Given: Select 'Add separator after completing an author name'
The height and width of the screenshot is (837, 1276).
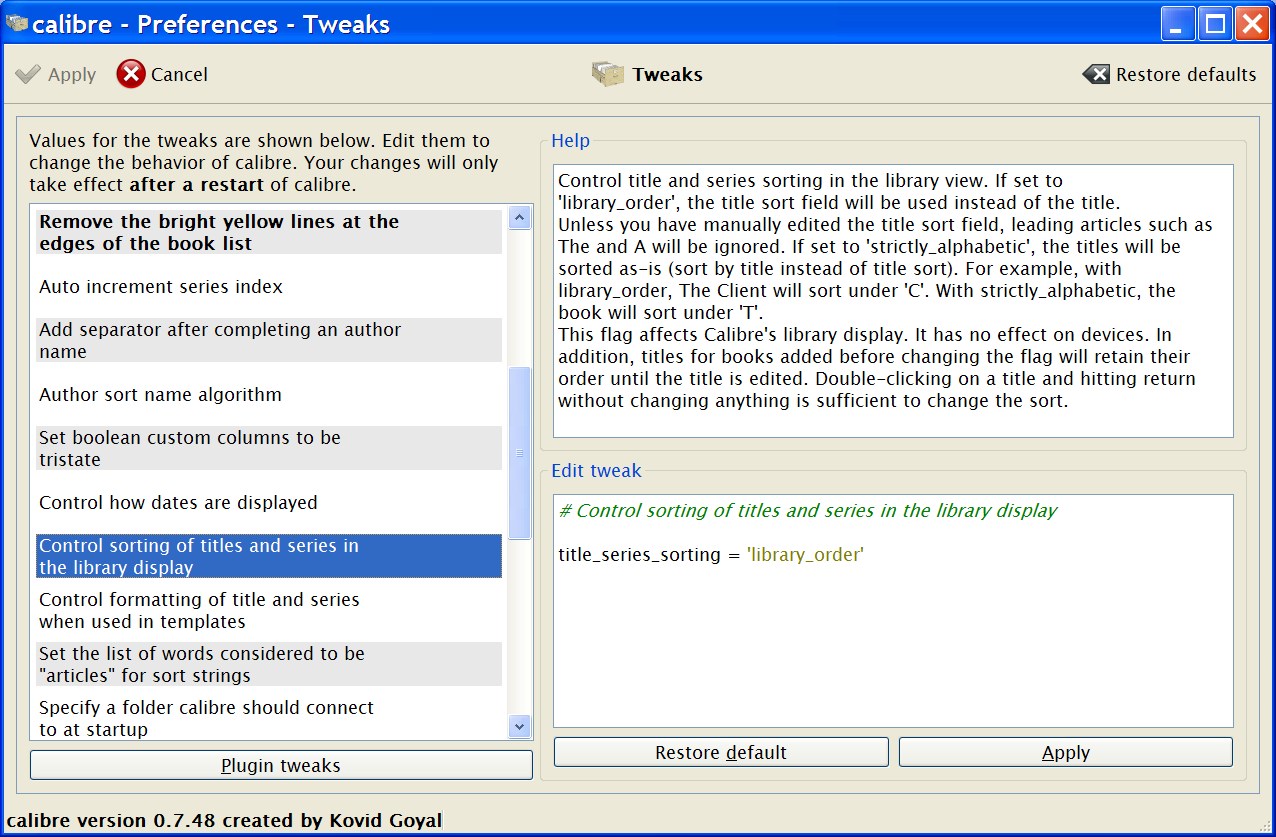Looking at the screenshot, I should (269, 340).
